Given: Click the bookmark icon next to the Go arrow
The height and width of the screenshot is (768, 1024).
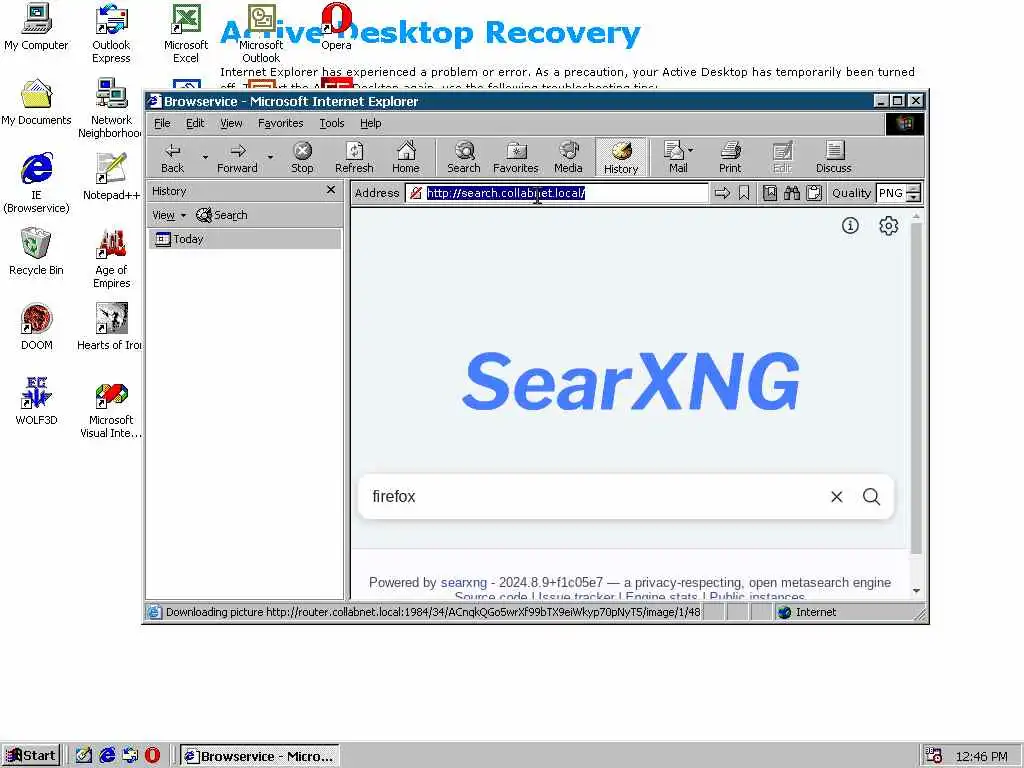Looking at the screenshot, I should (x=744, y=193).
